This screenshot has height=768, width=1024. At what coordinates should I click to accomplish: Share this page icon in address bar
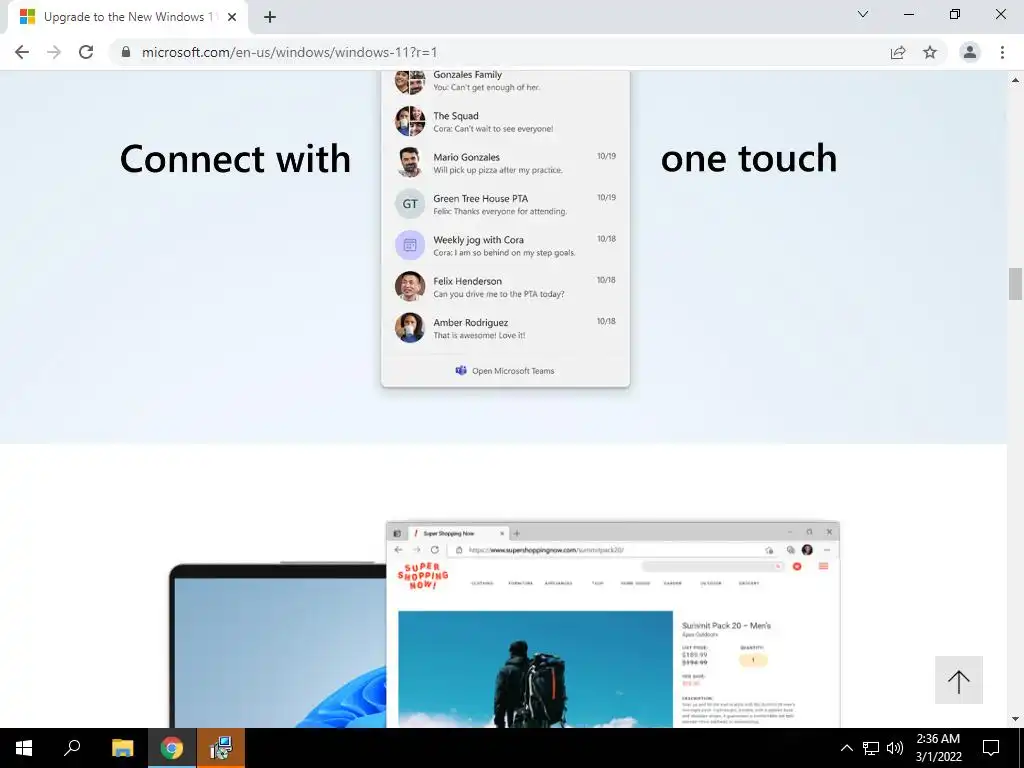pos(898,52)
